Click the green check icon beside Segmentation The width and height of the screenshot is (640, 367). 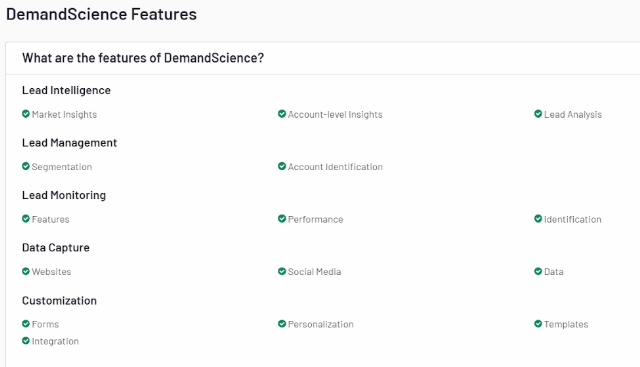click(x=26, y=166)
